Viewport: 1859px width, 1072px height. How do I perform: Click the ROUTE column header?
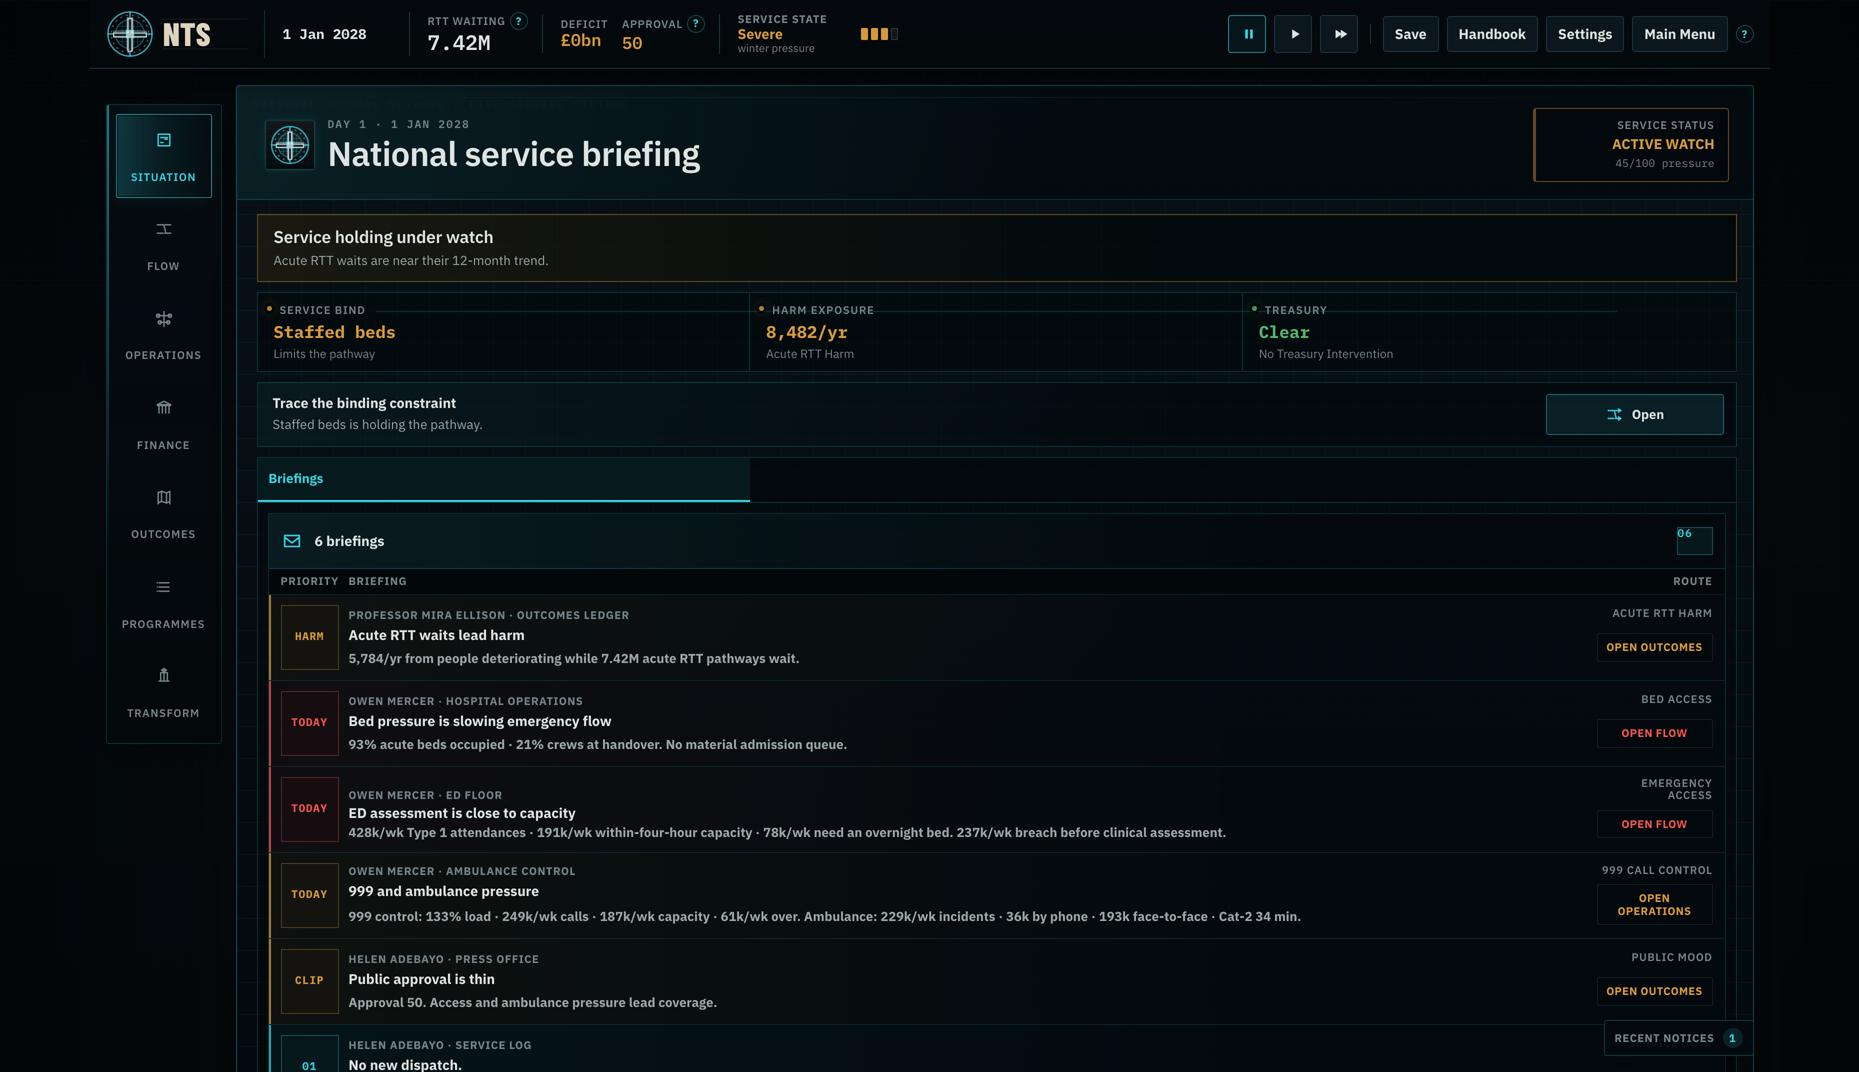(1692, 581)
